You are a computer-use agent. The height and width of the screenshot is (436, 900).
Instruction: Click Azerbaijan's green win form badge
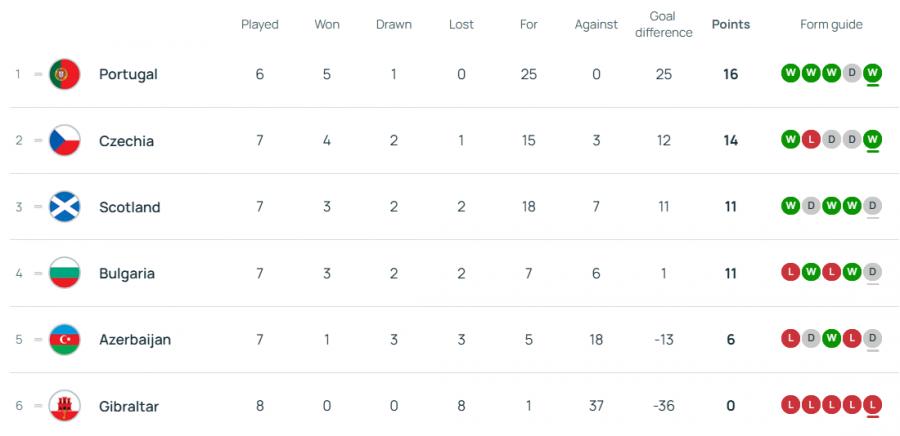(x=831, y=339)
